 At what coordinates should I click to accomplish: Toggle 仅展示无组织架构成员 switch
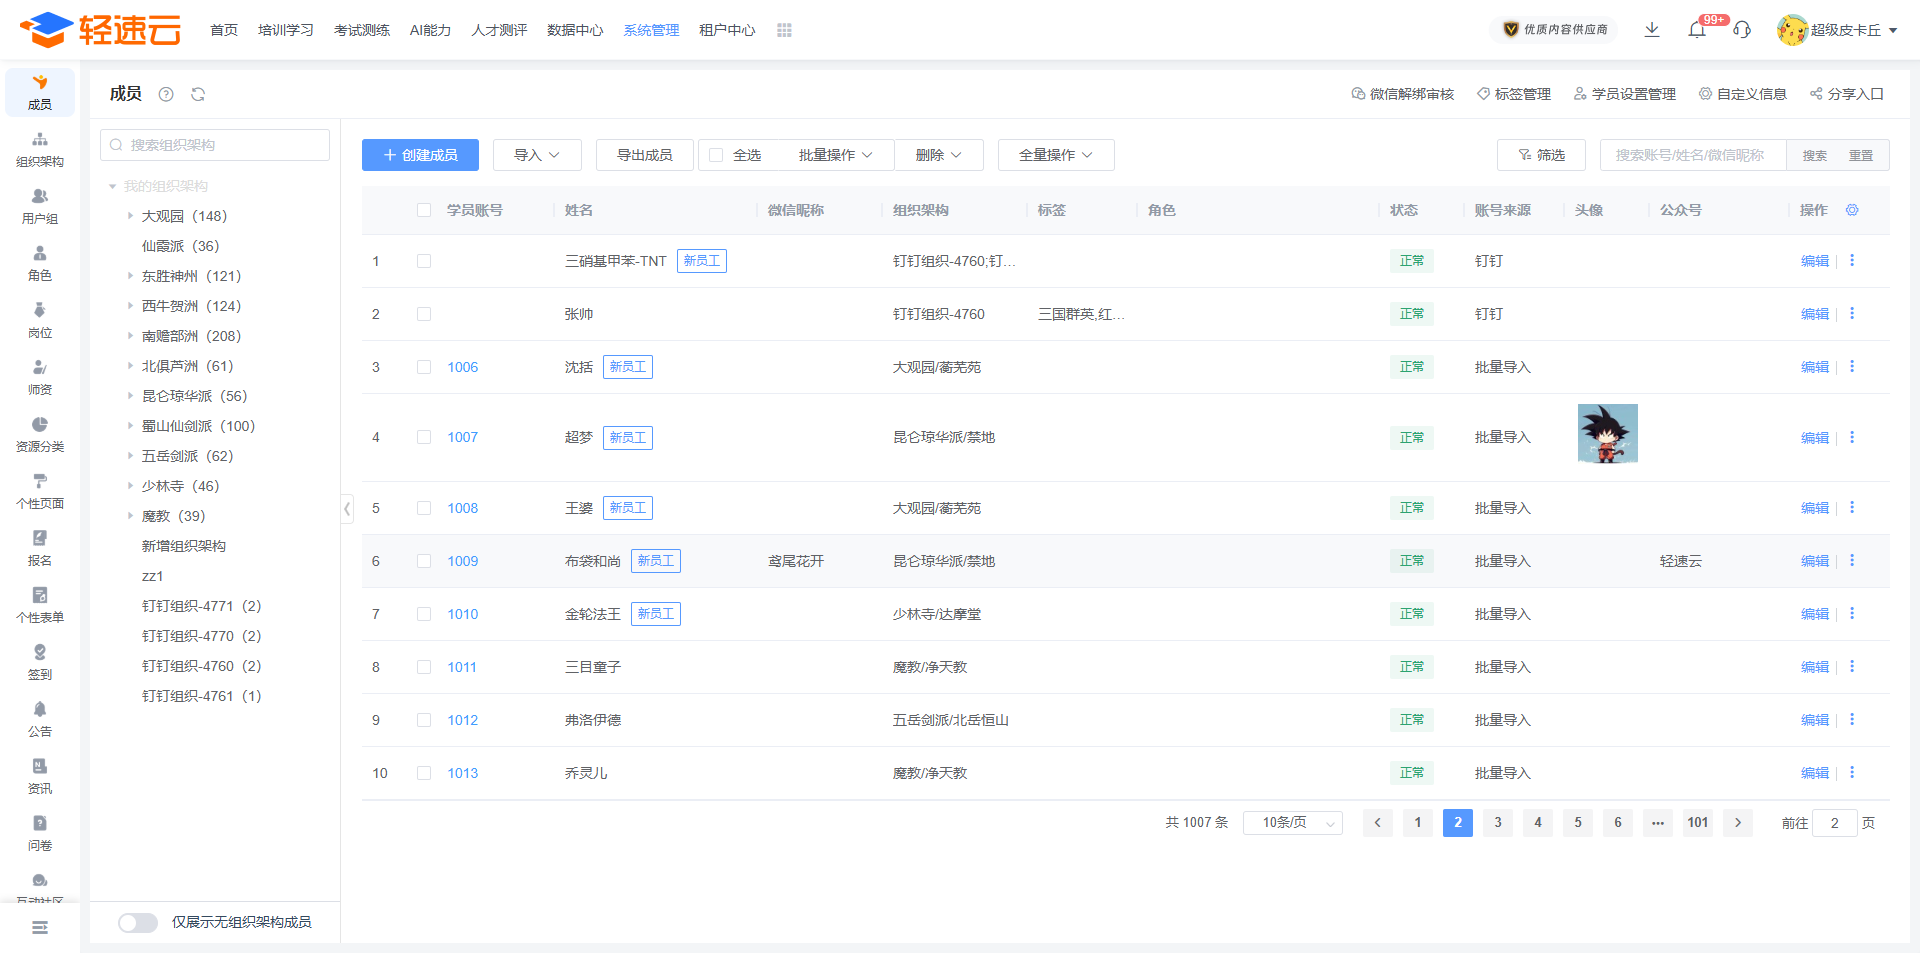point(138,922)
